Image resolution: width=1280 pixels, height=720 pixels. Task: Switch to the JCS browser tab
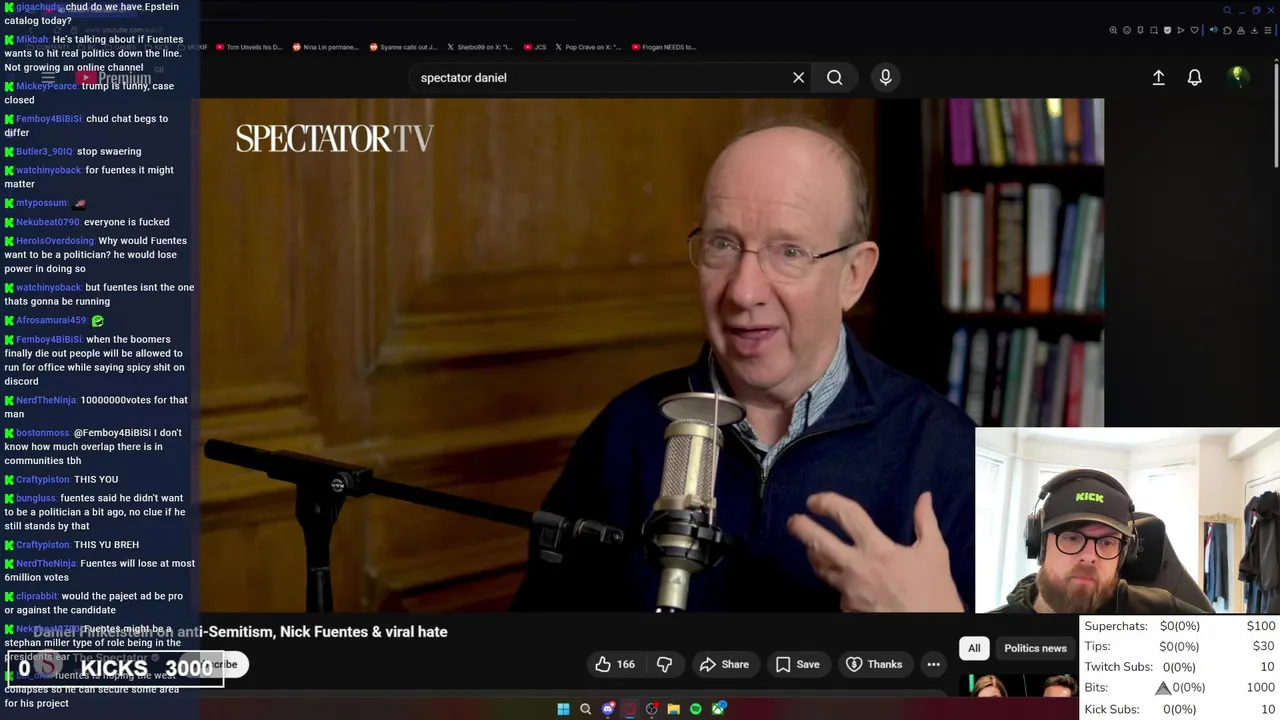(536, 47)
